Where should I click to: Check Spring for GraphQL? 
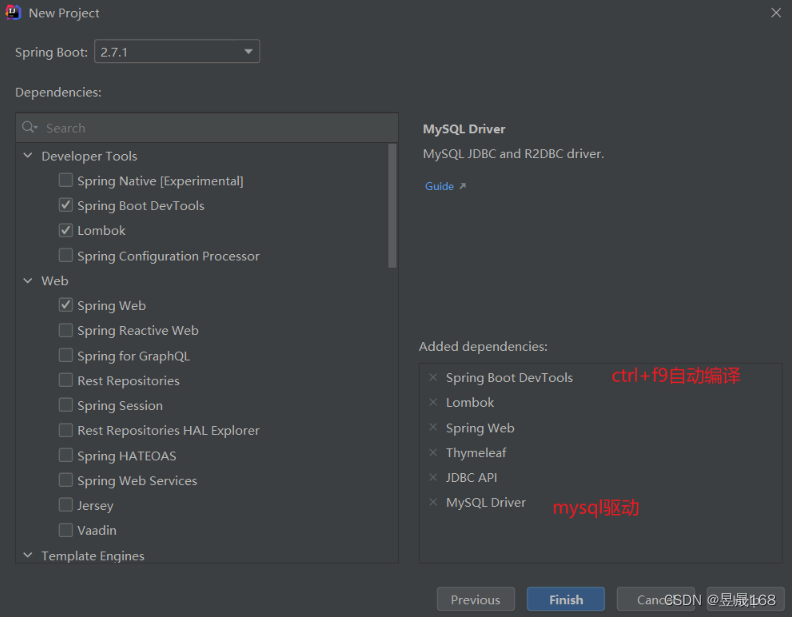click(x=66, y=355)
